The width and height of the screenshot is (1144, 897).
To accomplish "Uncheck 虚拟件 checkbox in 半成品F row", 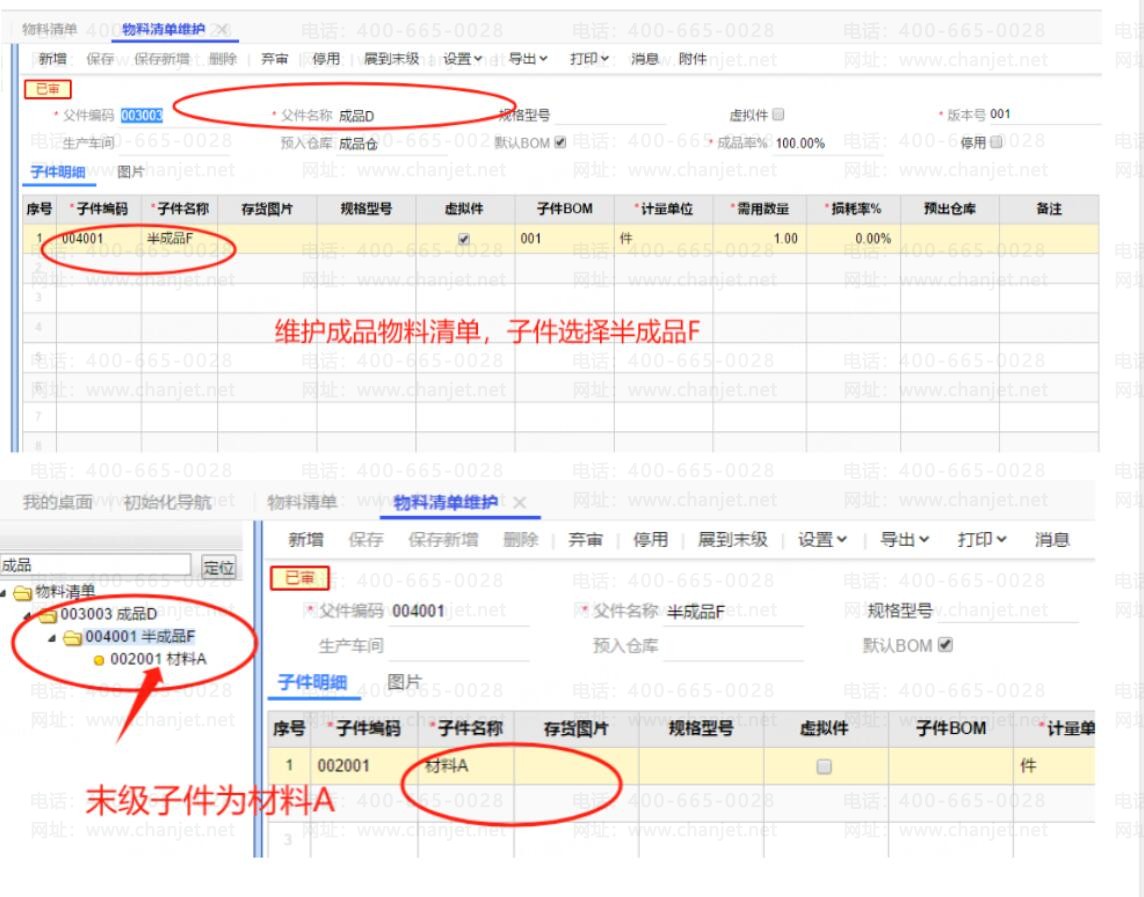I will pos(463,239).
